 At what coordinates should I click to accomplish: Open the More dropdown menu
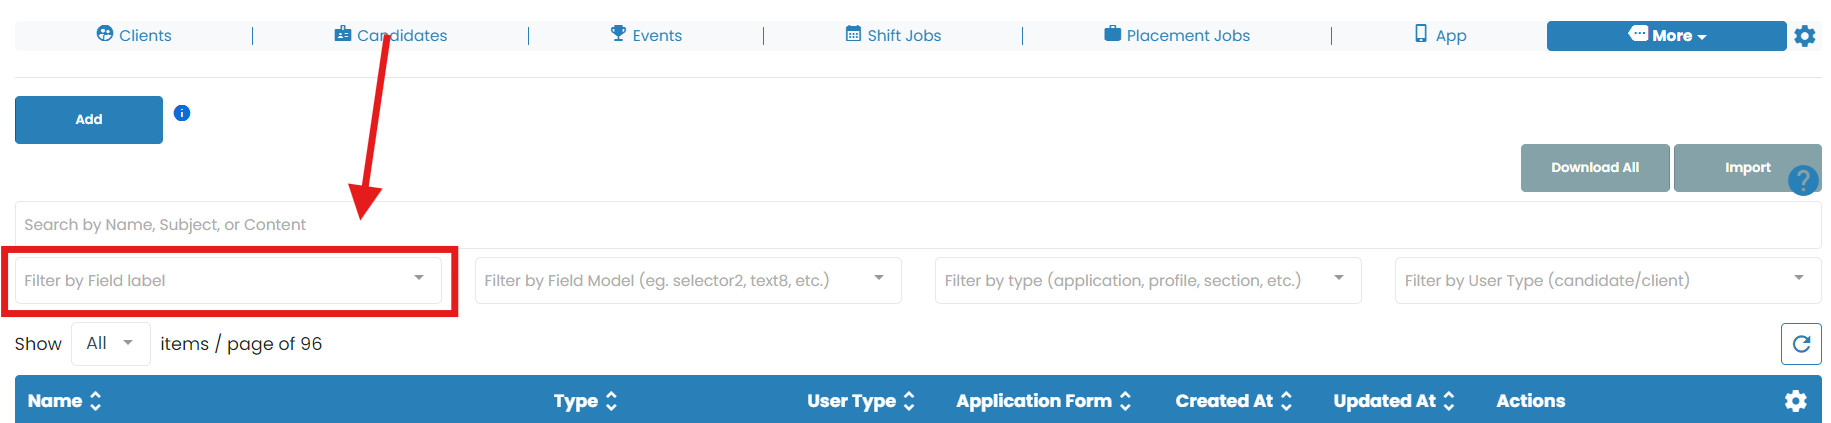(x=1666, y=36)
